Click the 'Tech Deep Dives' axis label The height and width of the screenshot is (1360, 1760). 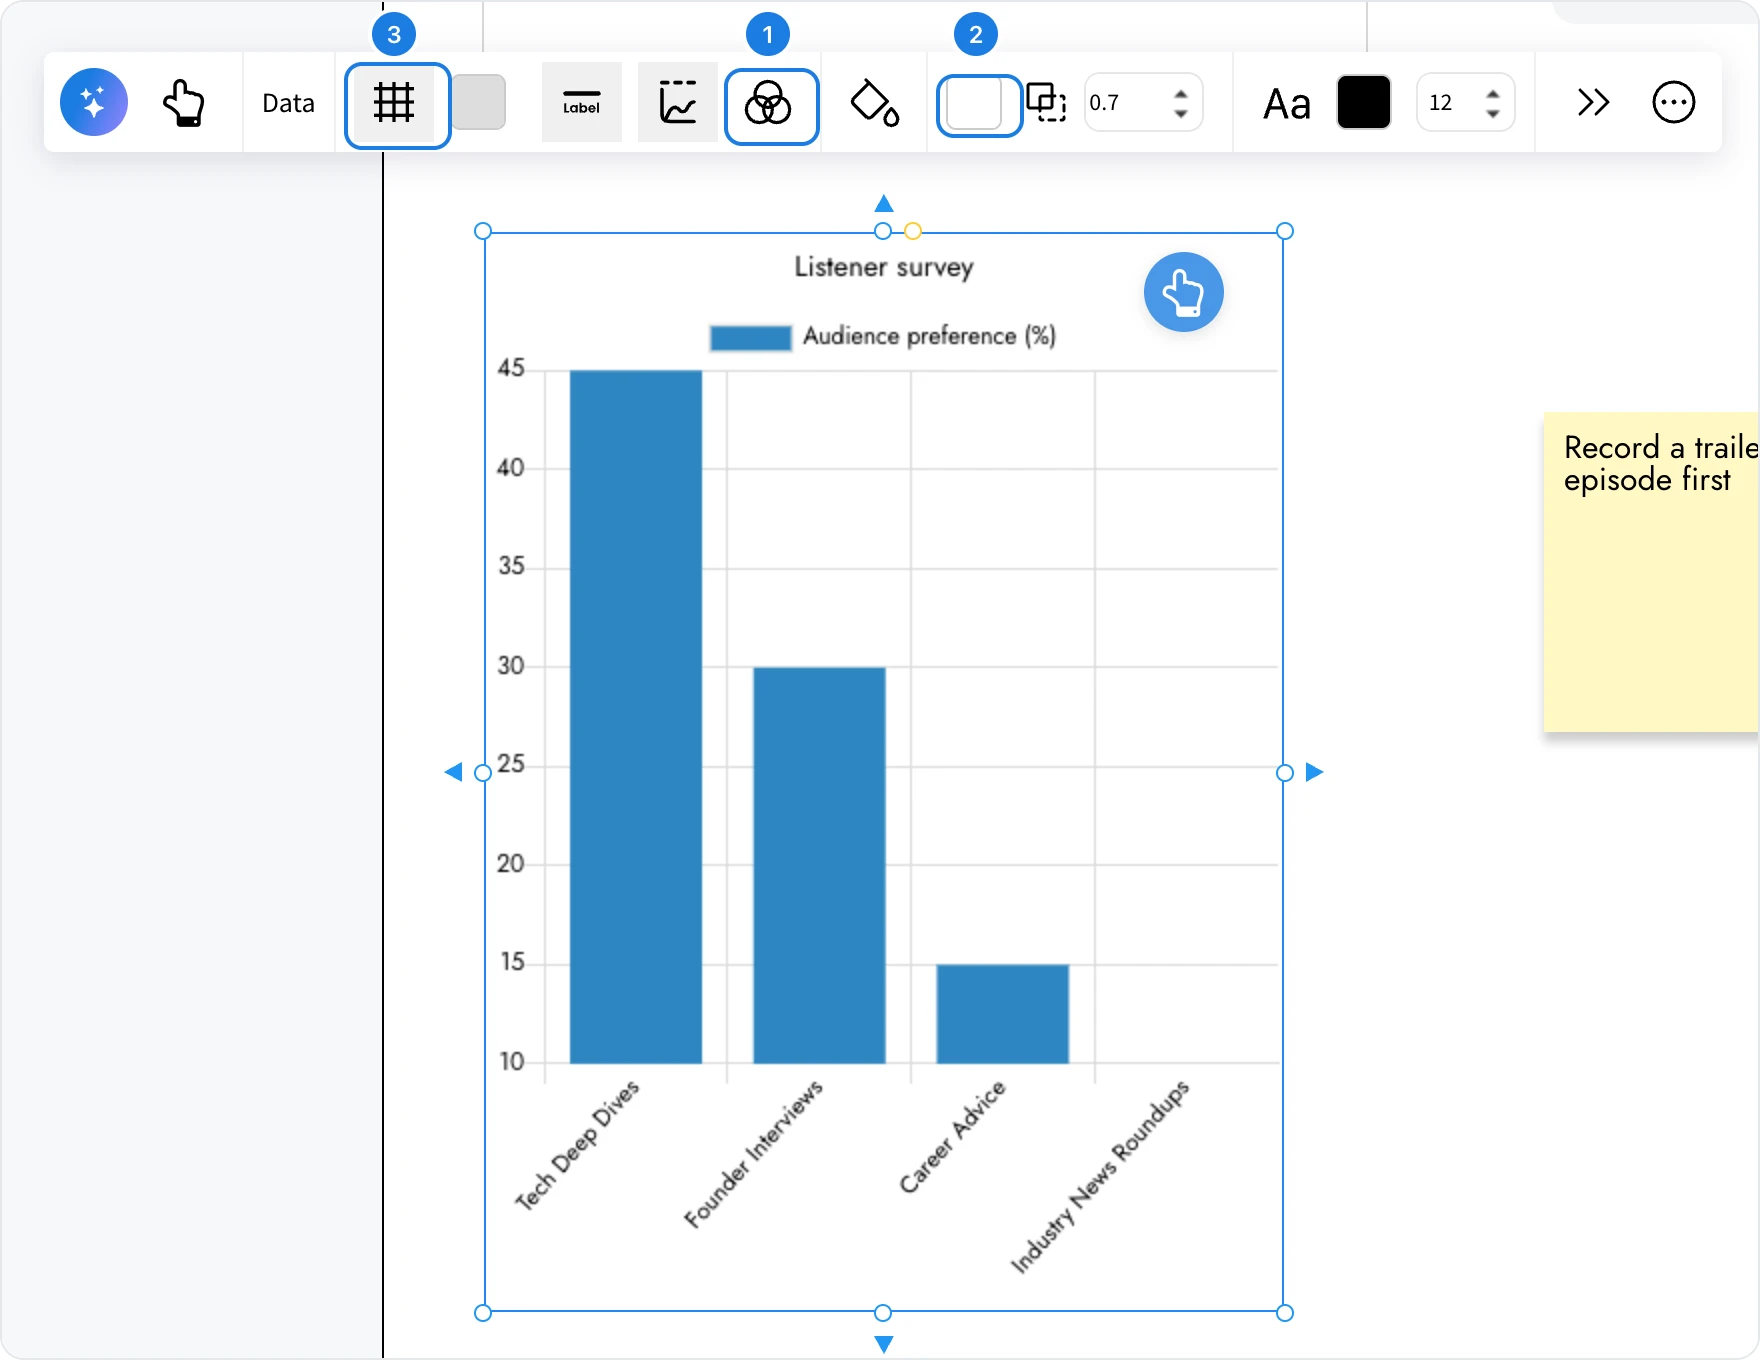point(577,1145)
